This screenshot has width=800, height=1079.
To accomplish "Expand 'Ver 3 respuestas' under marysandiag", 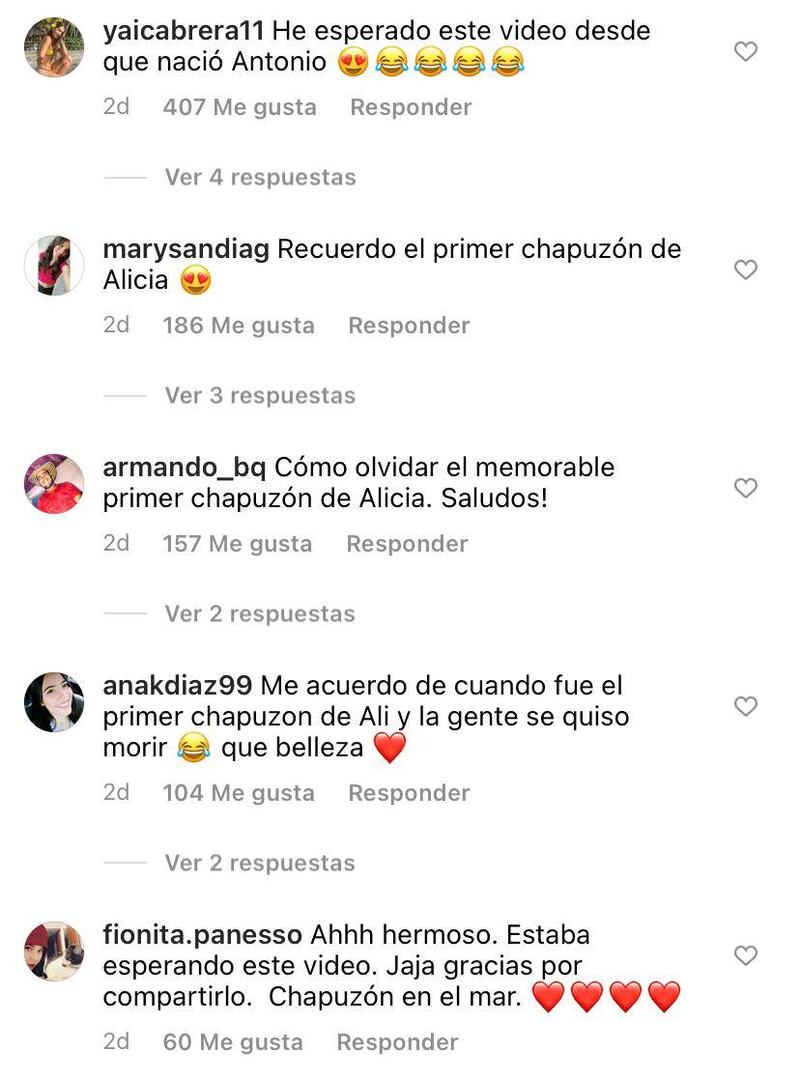I will click(260, 396).
